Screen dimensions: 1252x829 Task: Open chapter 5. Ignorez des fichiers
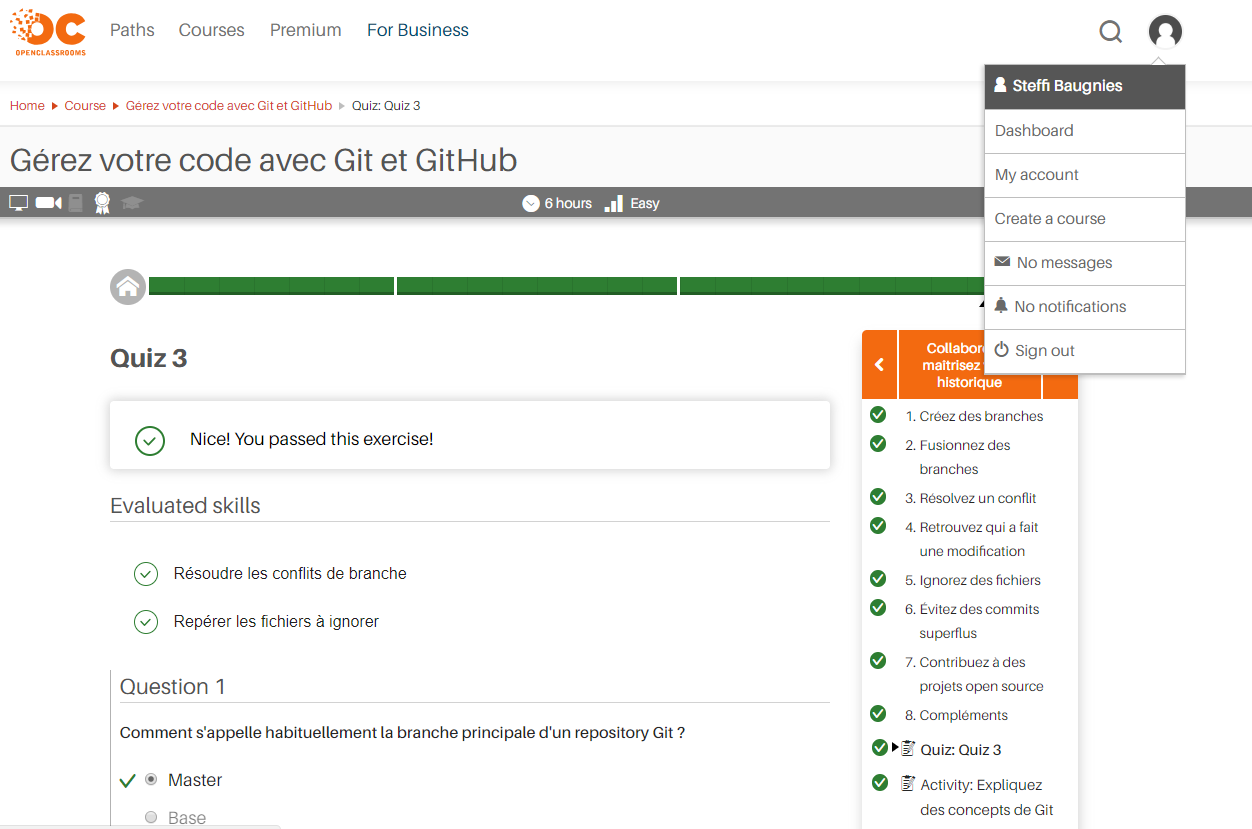coord(973,580)
